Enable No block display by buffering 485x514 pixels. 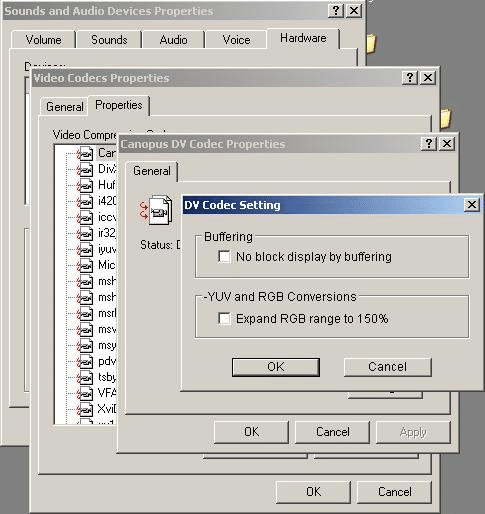click(x=224, y=257)
